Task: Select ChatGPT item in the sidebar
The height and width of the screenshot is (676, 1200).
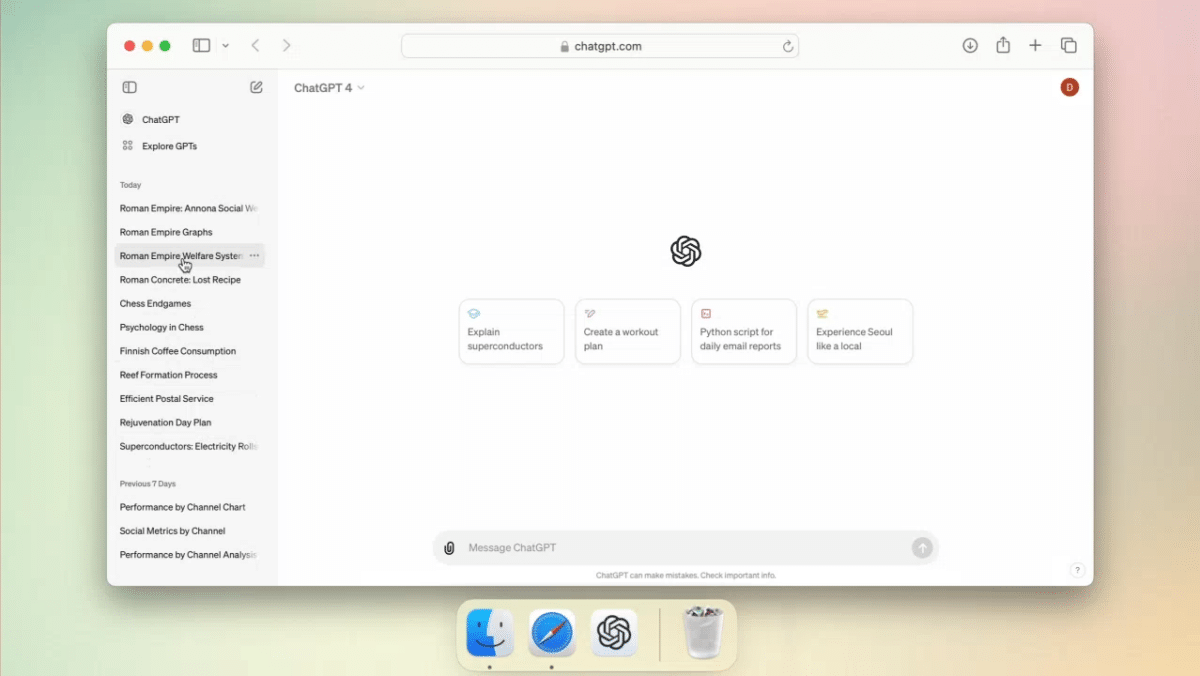Action: pyautogui.click(x=158, y=119)
